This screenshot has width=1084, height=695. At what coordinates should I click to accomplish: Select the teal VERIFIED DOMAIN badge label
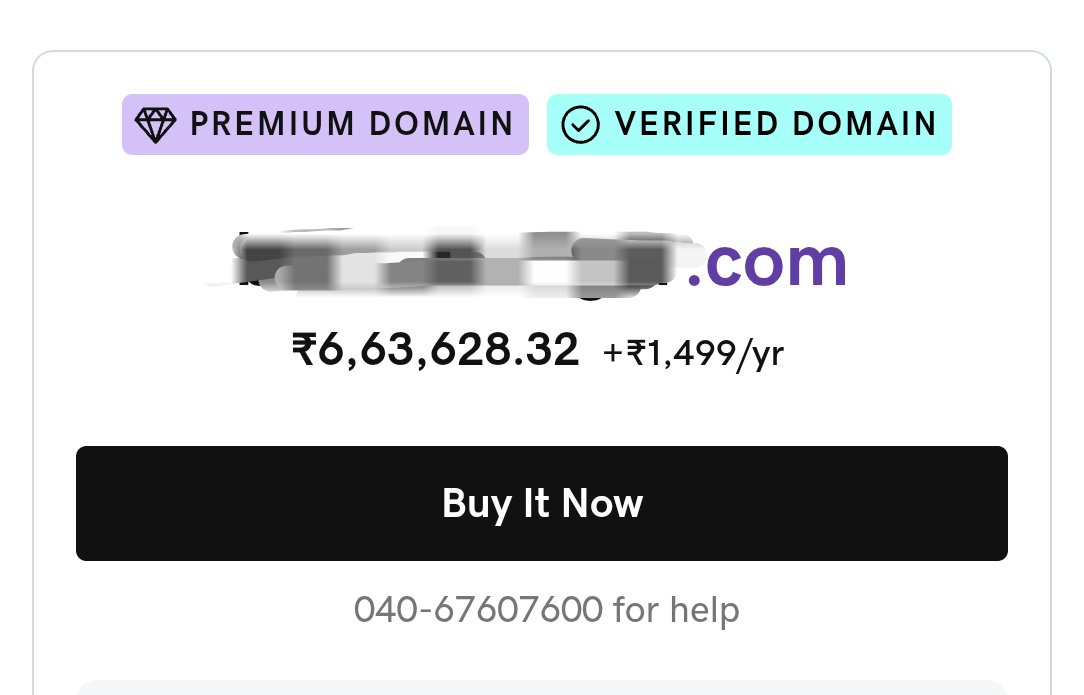click(x=749, y=124)
